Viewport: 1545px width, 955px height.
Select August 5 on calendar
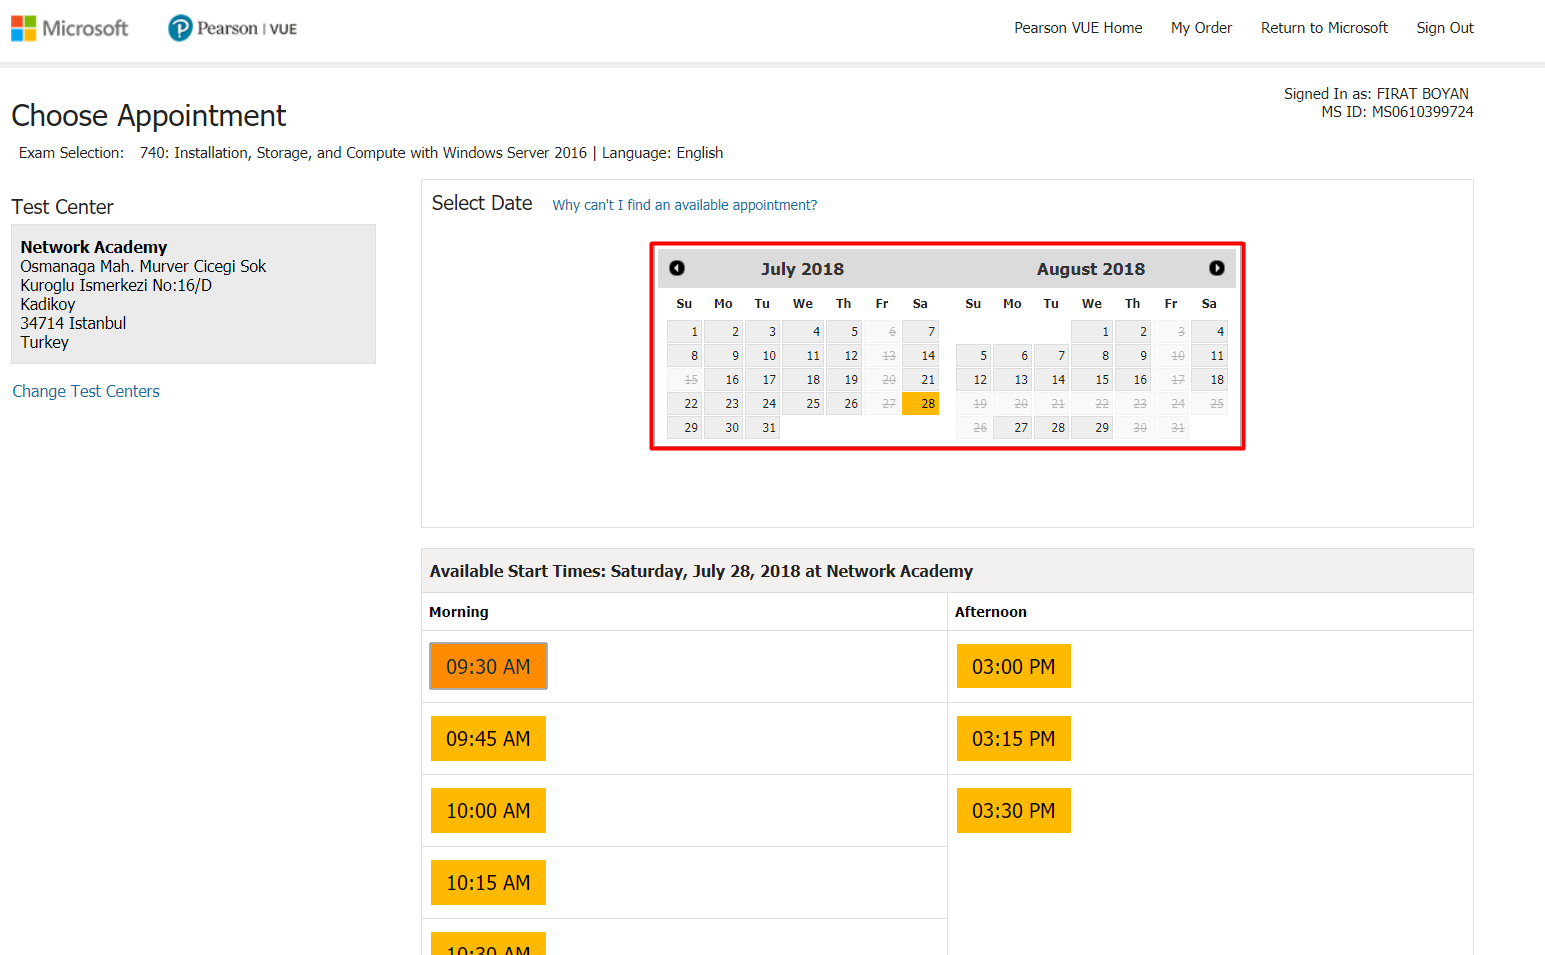[x=973, y=355]
